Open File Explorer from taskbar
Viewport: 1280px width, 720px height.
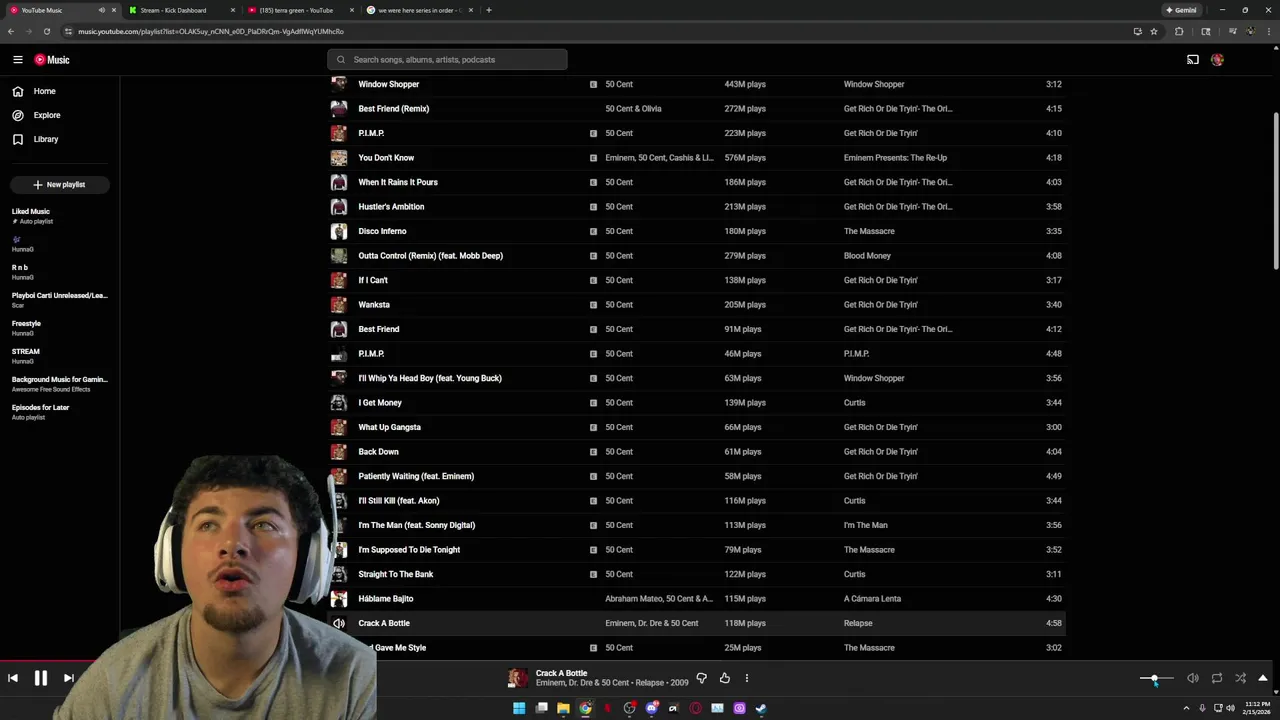click(x=563, y=708)
